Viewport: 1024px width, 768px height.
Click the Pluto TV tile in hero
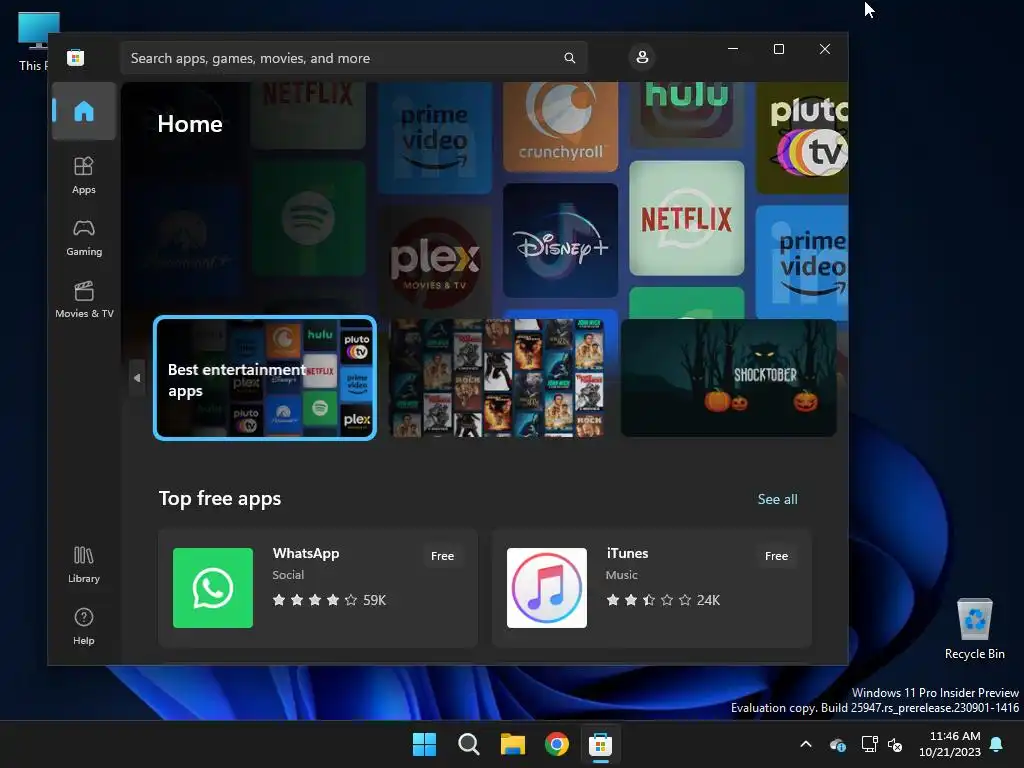tap(802, 137)
